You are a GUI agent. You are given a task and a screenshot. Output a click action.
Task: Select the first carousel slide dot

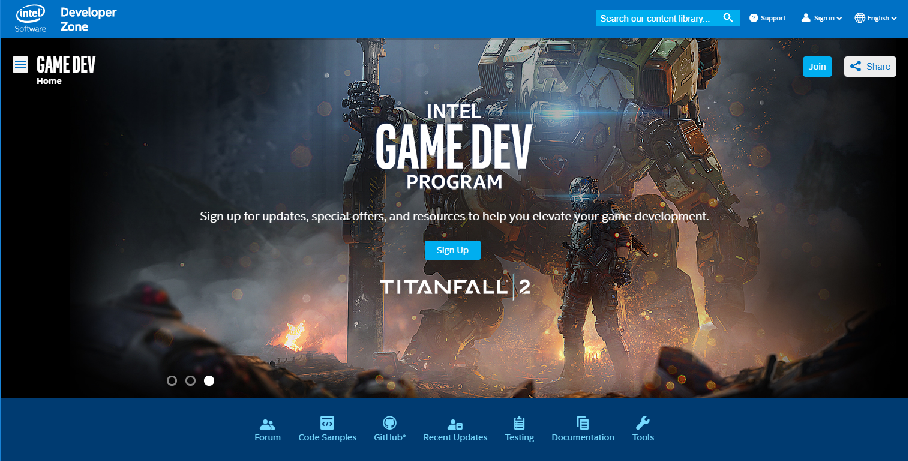coord(172,380)
